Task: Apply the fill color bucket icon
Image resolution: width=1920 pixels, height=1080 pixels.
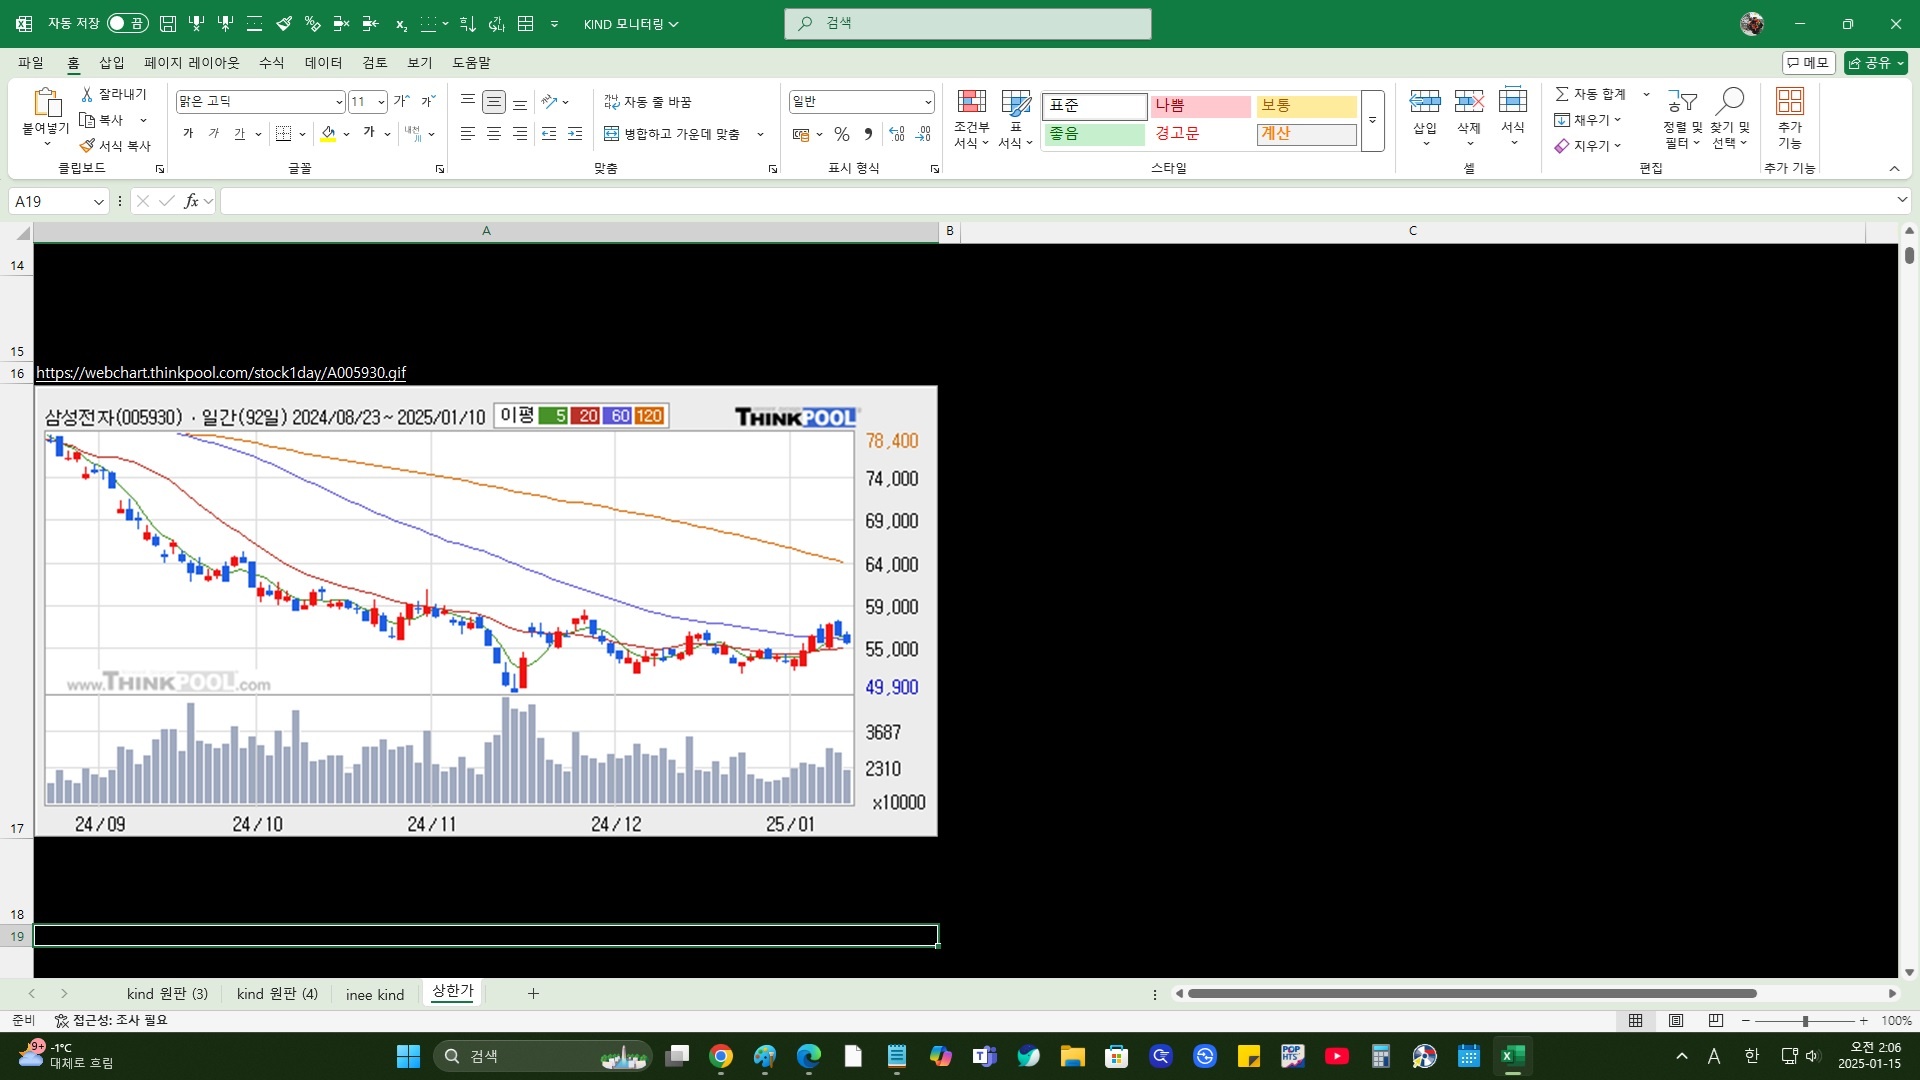Action: tap(328, 134)
